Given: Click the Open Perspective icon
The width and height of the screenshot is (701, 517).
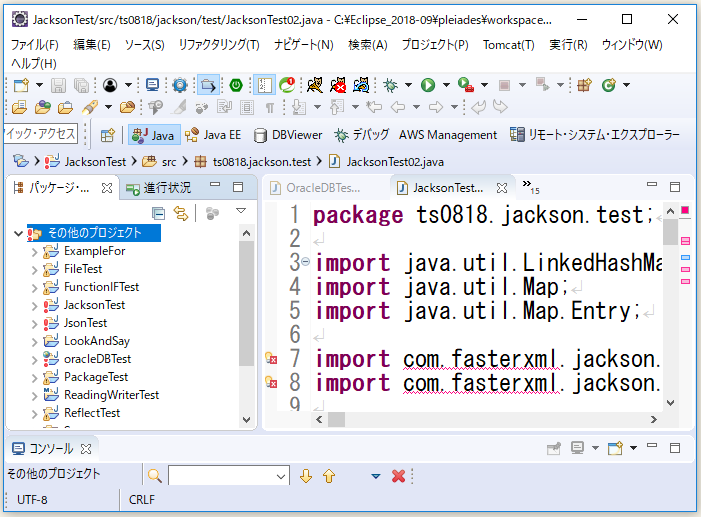Looking at the screenshot, I should 108,135.
